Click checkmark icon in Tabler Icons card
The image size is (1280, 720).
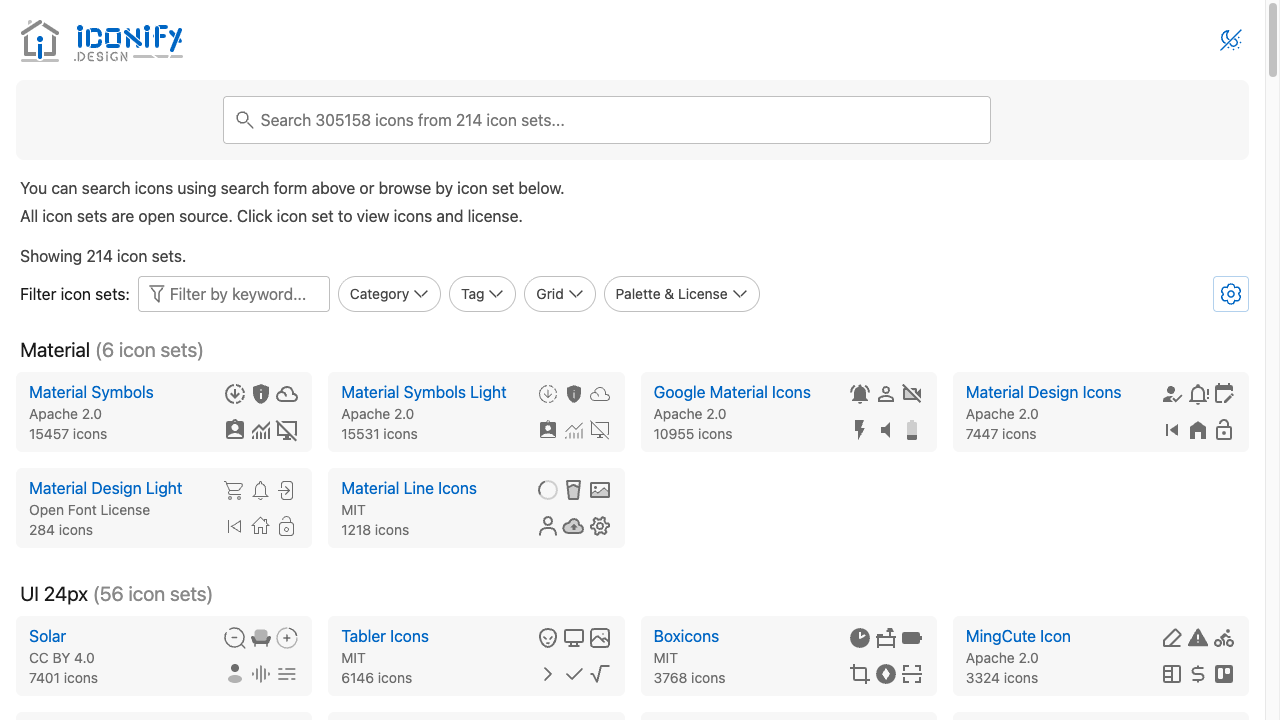point(573,674)
